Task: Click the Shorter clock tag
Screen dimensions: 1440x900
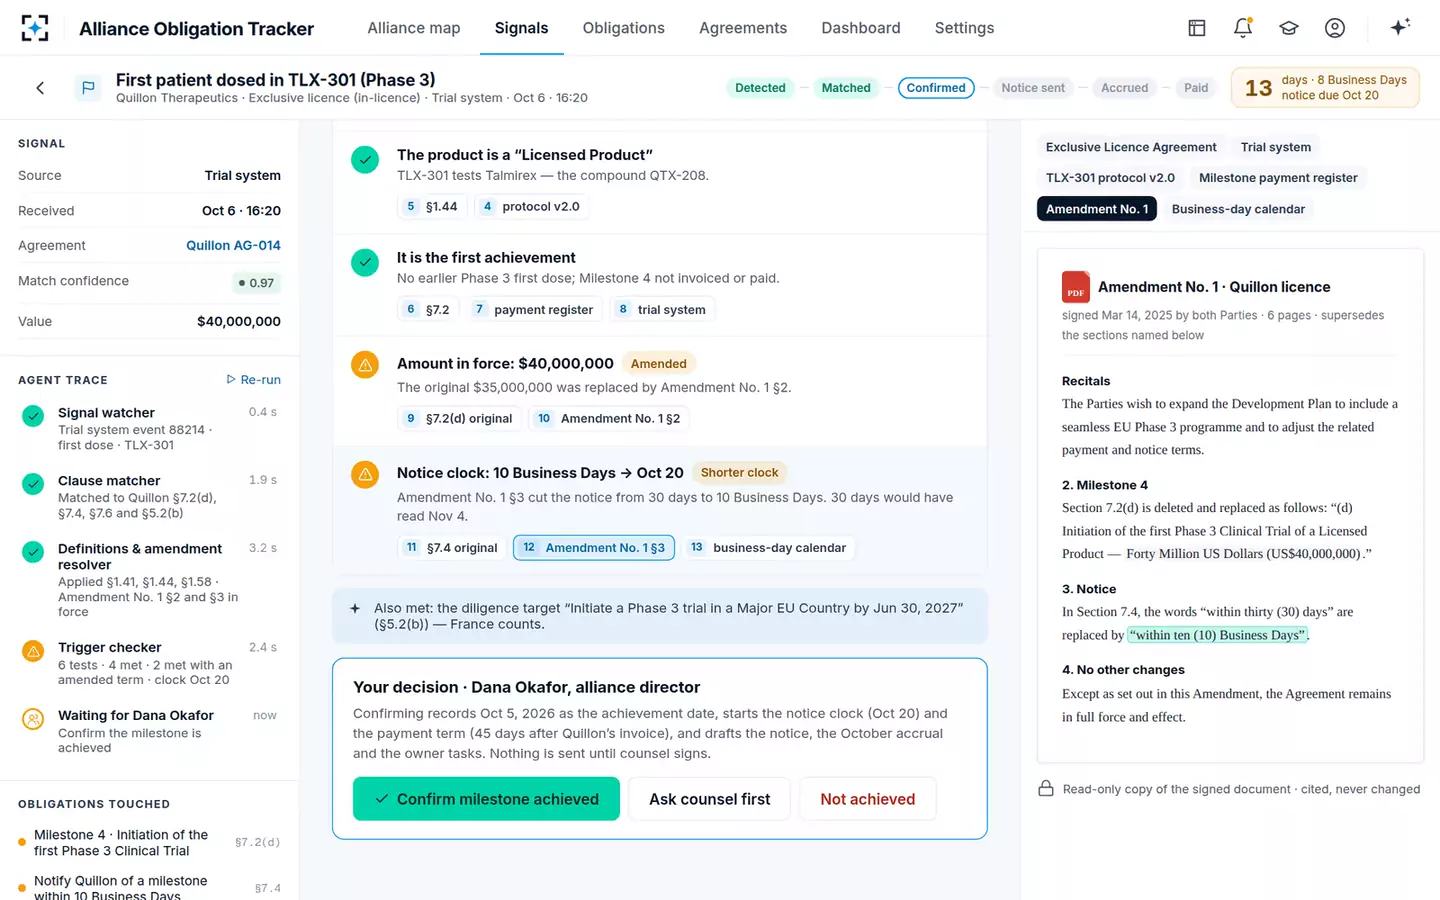Action: pos(739,473)
